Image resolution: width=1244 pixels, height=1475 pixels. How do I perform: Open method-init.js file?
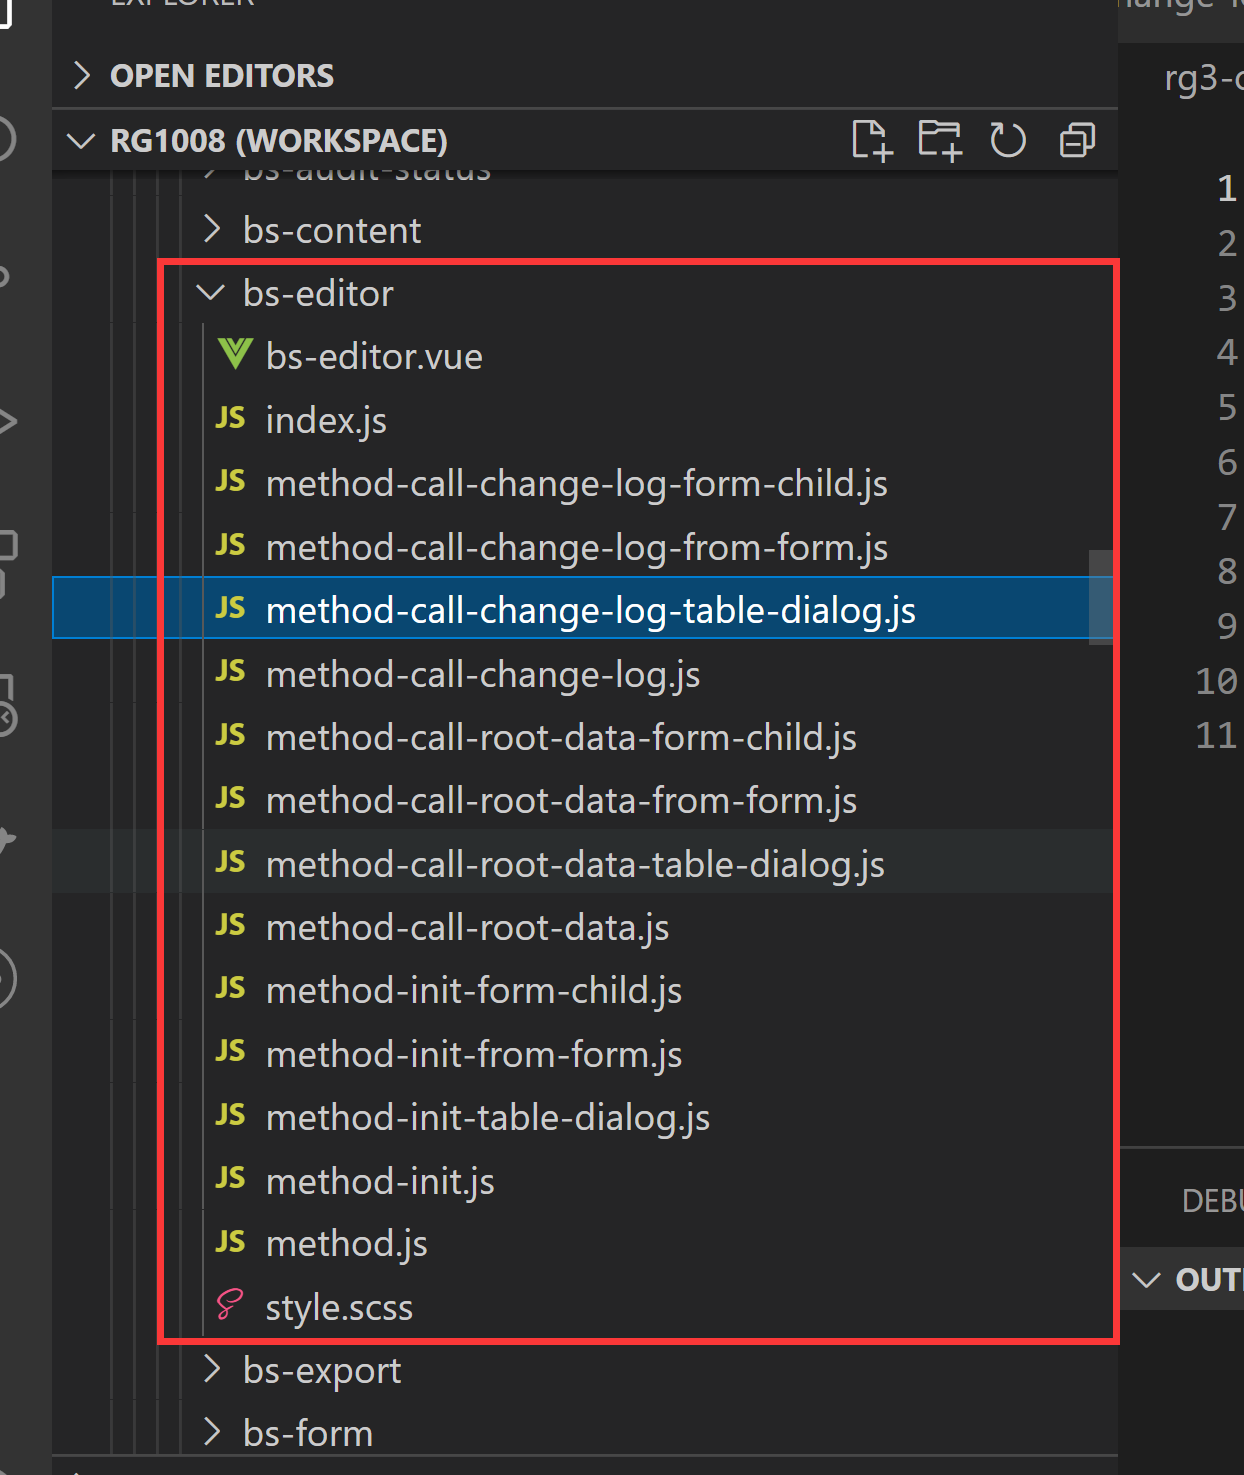tap(380, 1181)
